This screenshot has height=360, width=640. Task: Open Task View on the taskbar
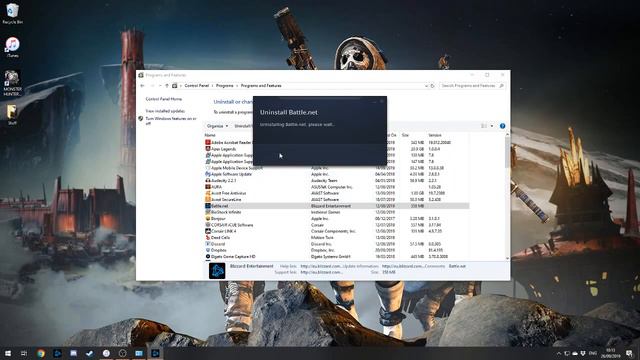(x=24, y=353)
